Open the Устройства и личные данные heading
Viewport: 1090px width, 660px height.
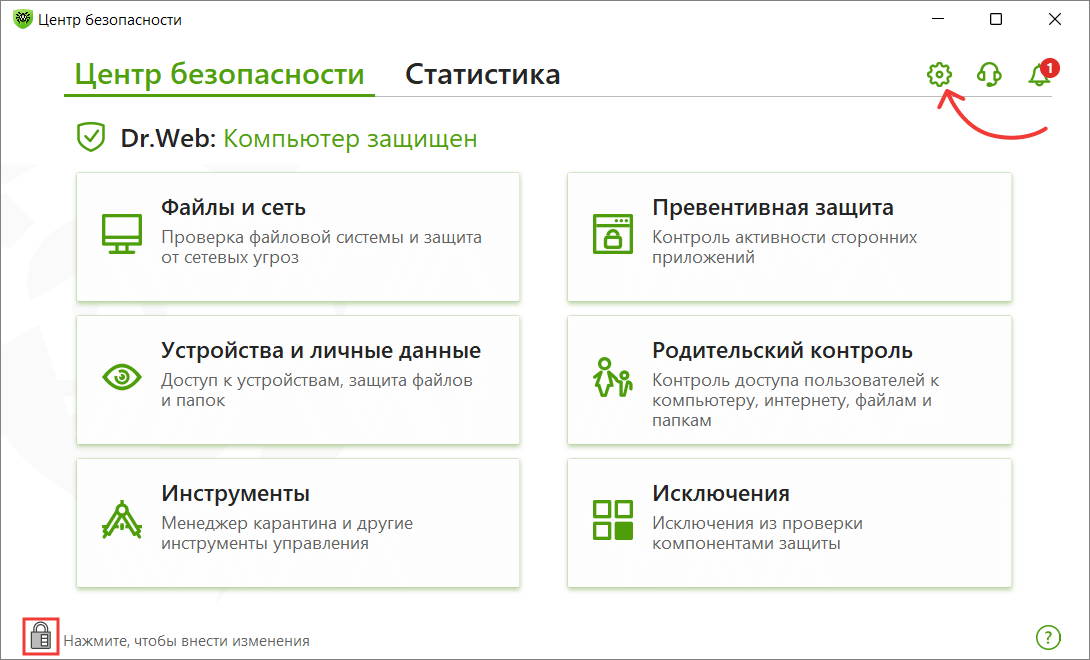(320, 351)
